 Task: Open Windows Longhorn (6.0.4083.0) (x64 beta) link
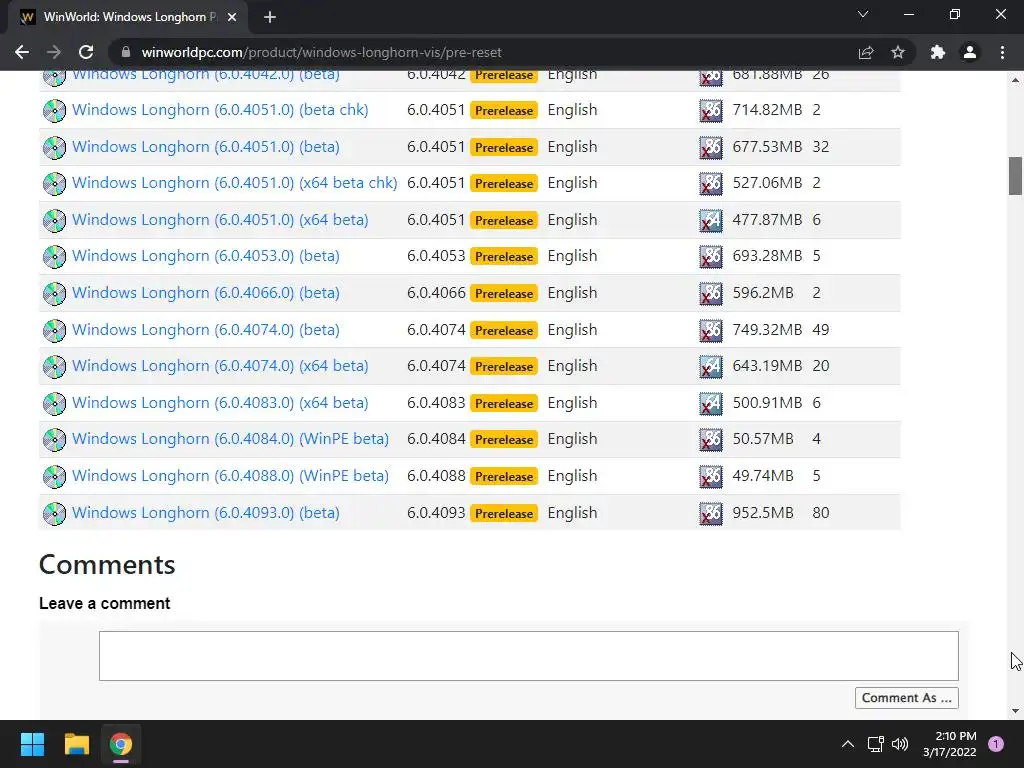[220, 403]
